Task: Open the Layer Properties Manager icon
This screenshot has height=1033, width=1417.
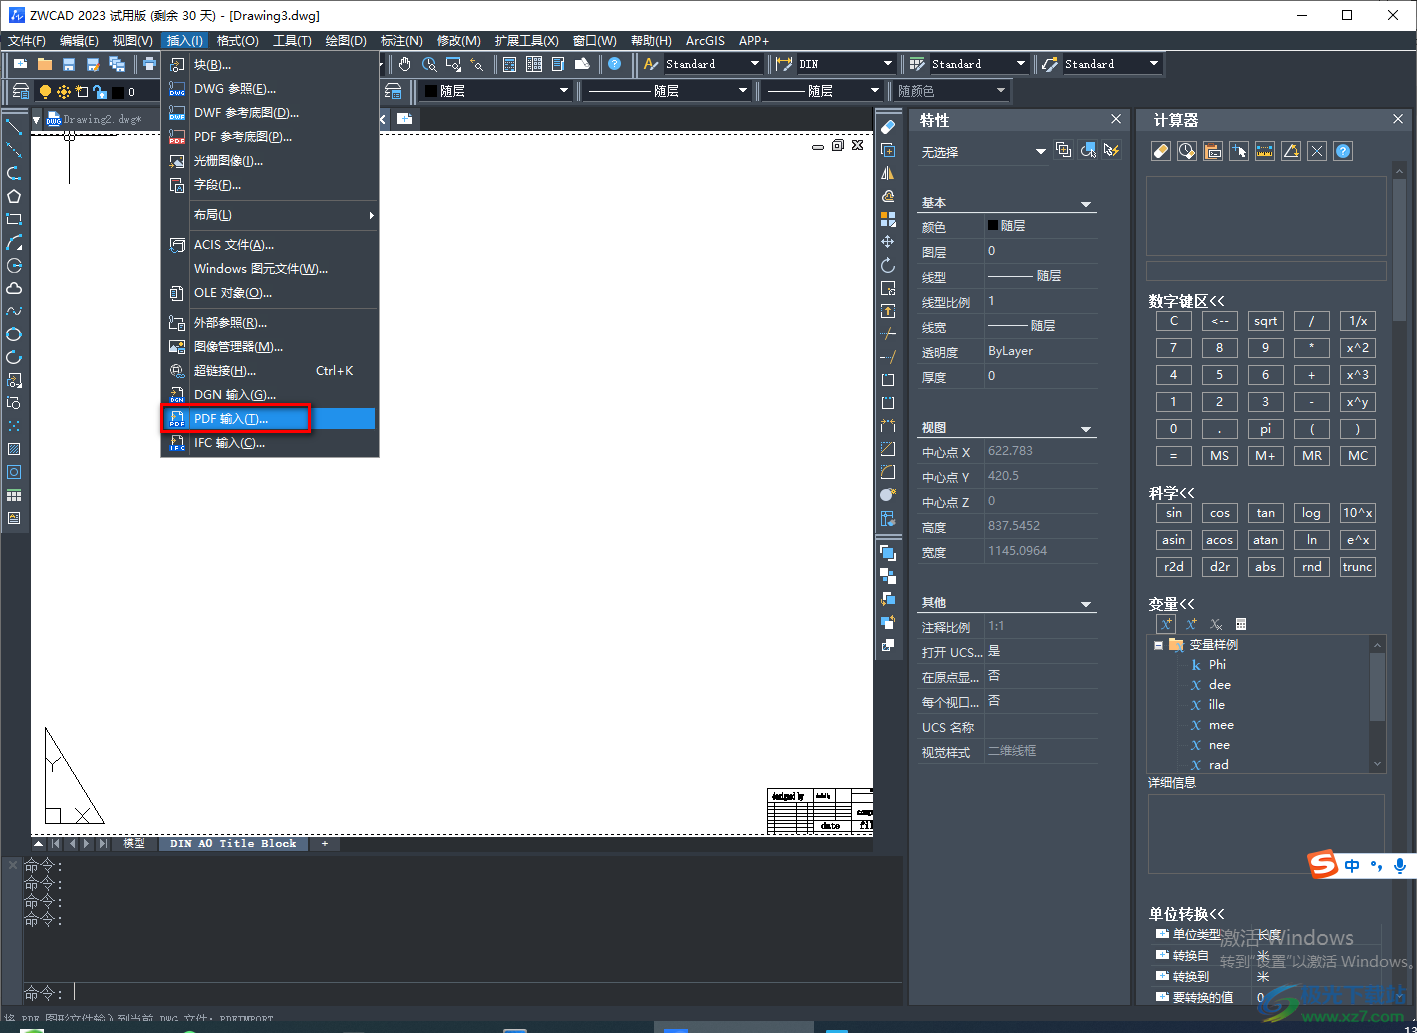Action: point(20,91)
